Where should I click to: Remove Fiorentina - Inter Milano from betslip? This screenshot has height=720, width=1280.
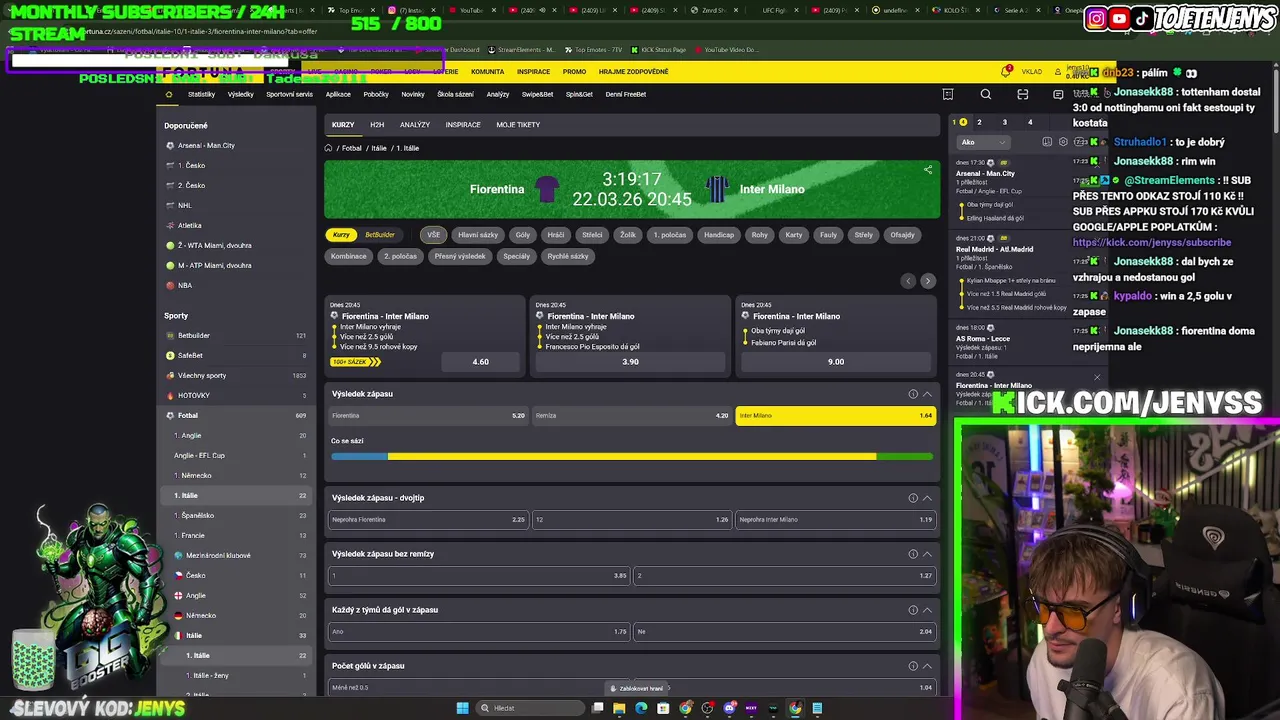(x=1097, y=377)
